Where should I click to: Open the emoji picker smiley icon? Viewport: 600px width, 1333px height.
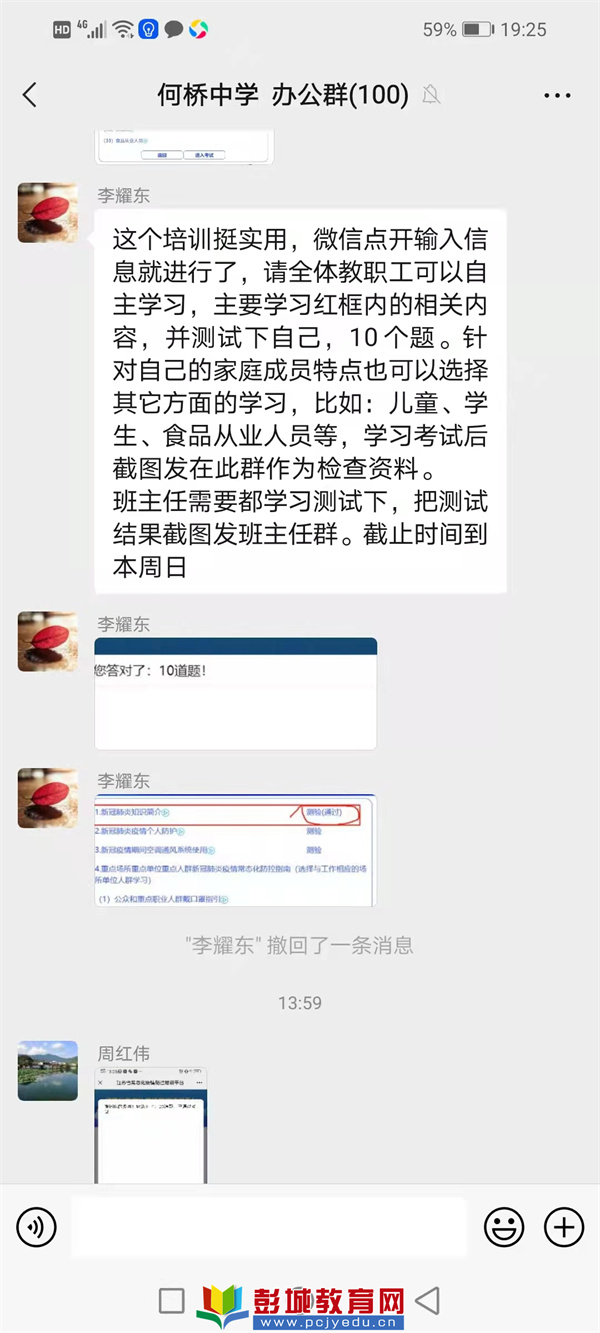[x=504, y=1227]
